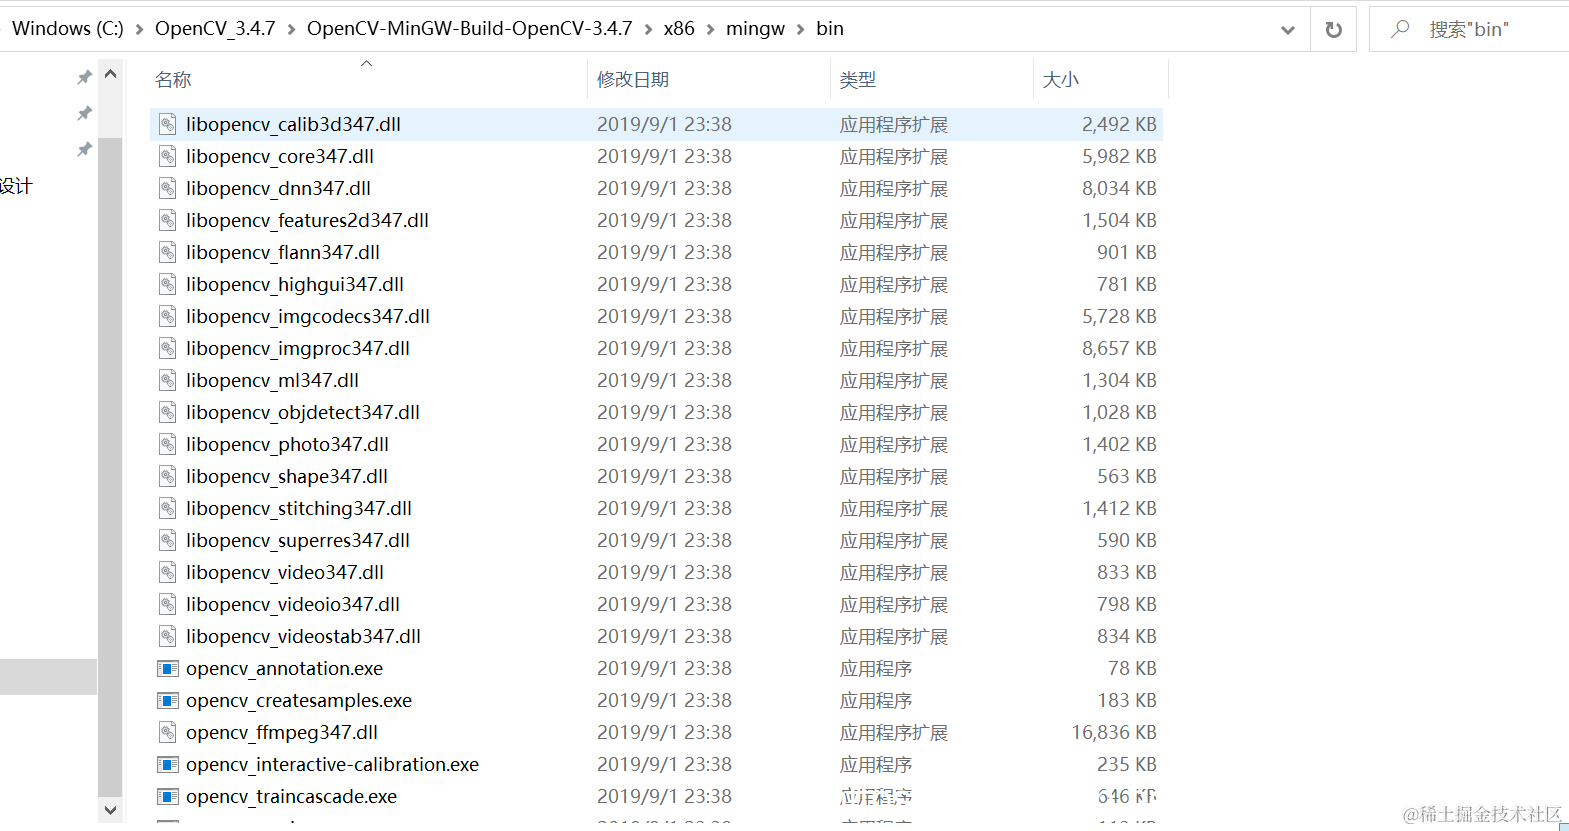The image size is (1569, 831).
Task: Click the 901 KB size cell
Action: (x=1127, y=252)
